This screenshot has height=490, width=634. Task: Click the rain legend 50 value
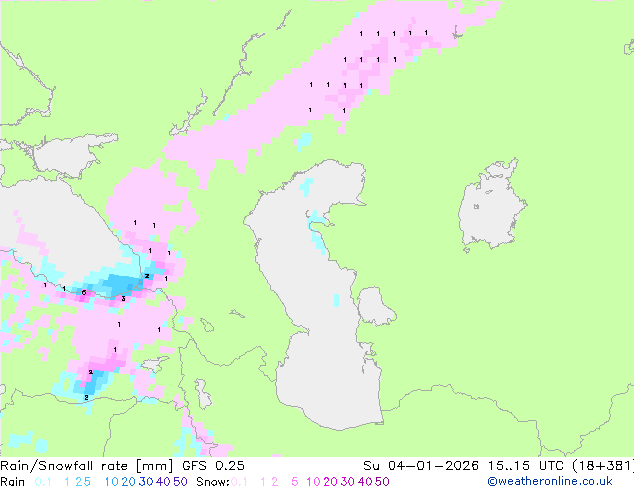tap(180, 482)
